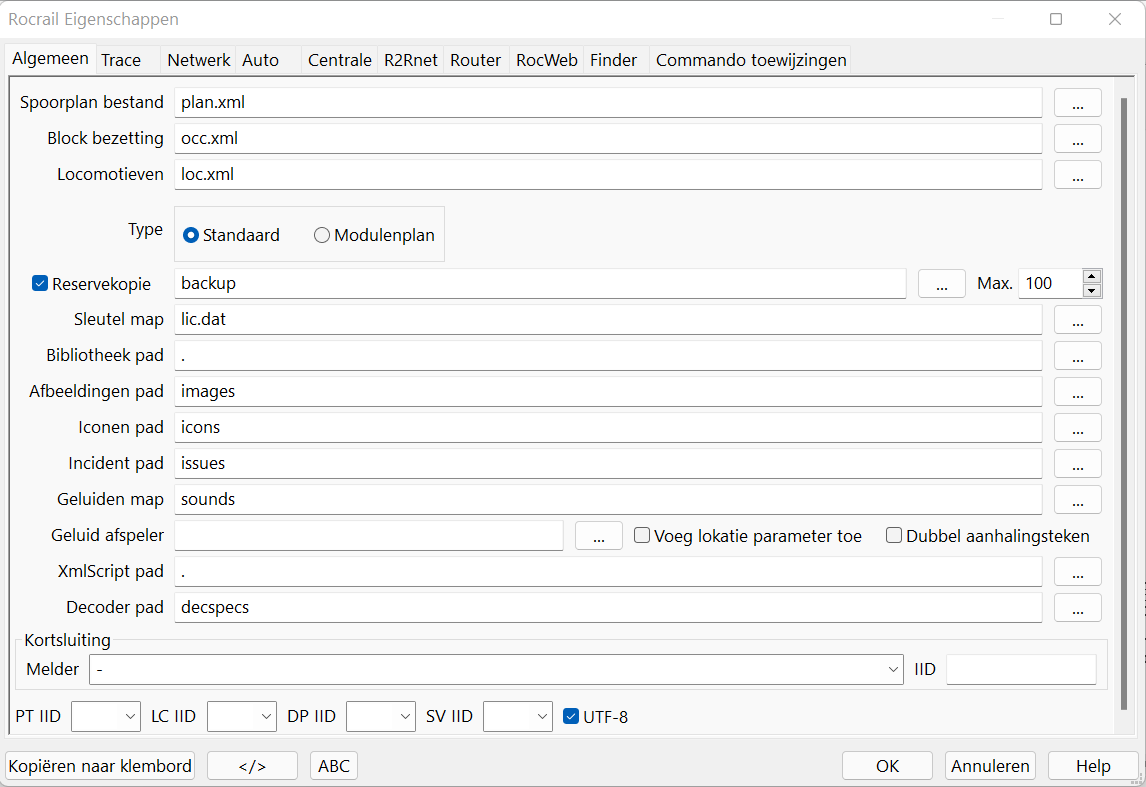
Task: Enable Voeg lokatie parameter toe
Action: (x=642, y=536)
